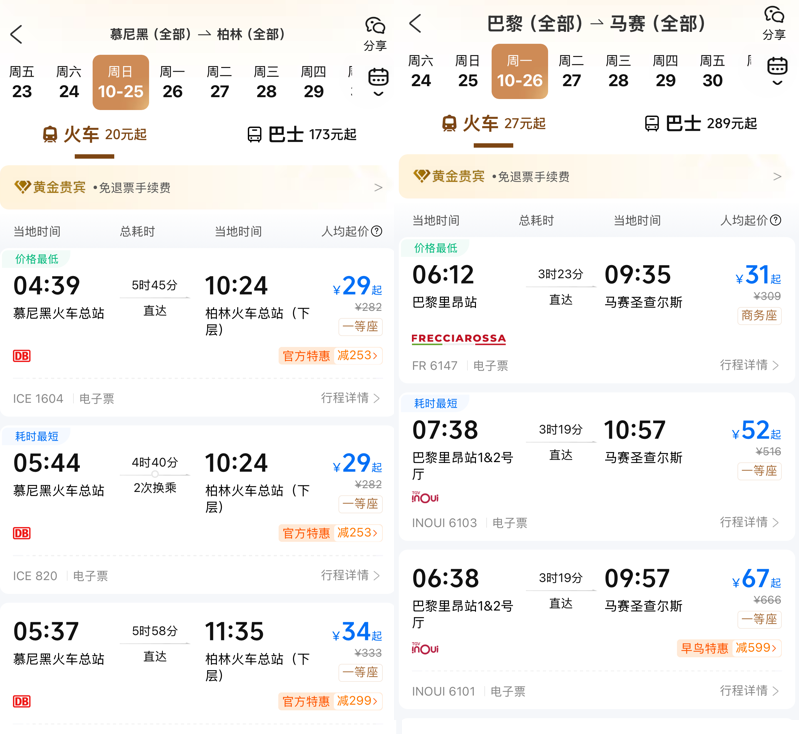Switch to 火车 20元起 tab

tap(95, 135)
